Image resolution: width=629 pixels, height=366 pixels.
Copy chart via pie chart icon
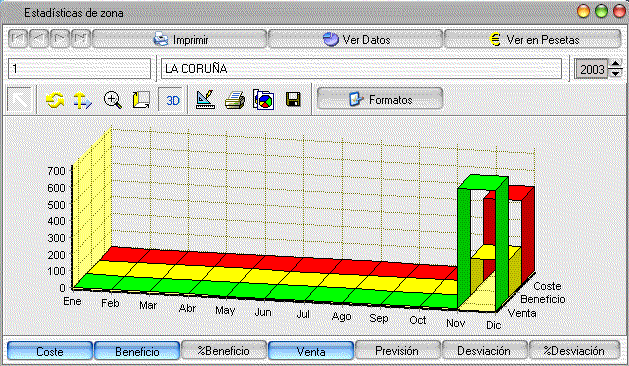(x=264, y=100)
